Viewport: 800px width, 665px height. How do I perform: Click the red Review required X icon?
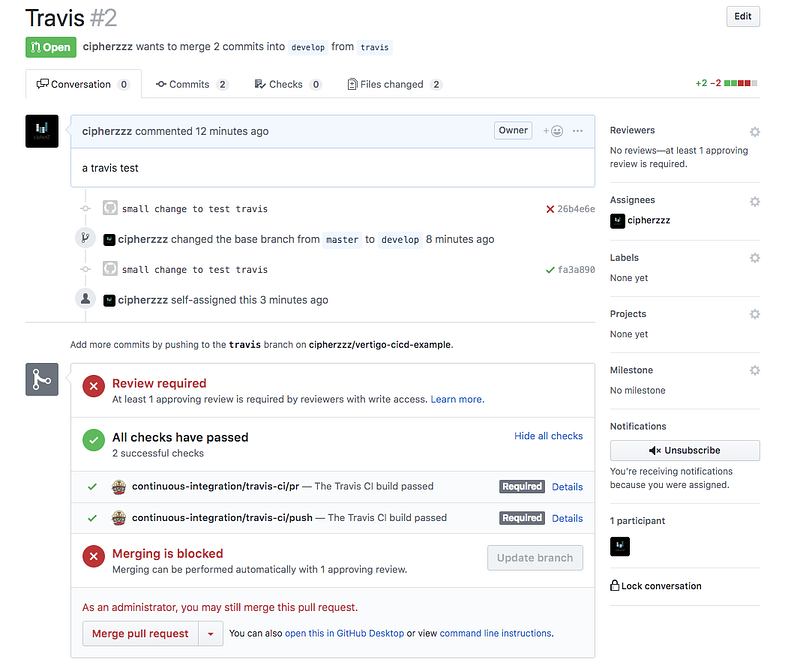point(94,386)
